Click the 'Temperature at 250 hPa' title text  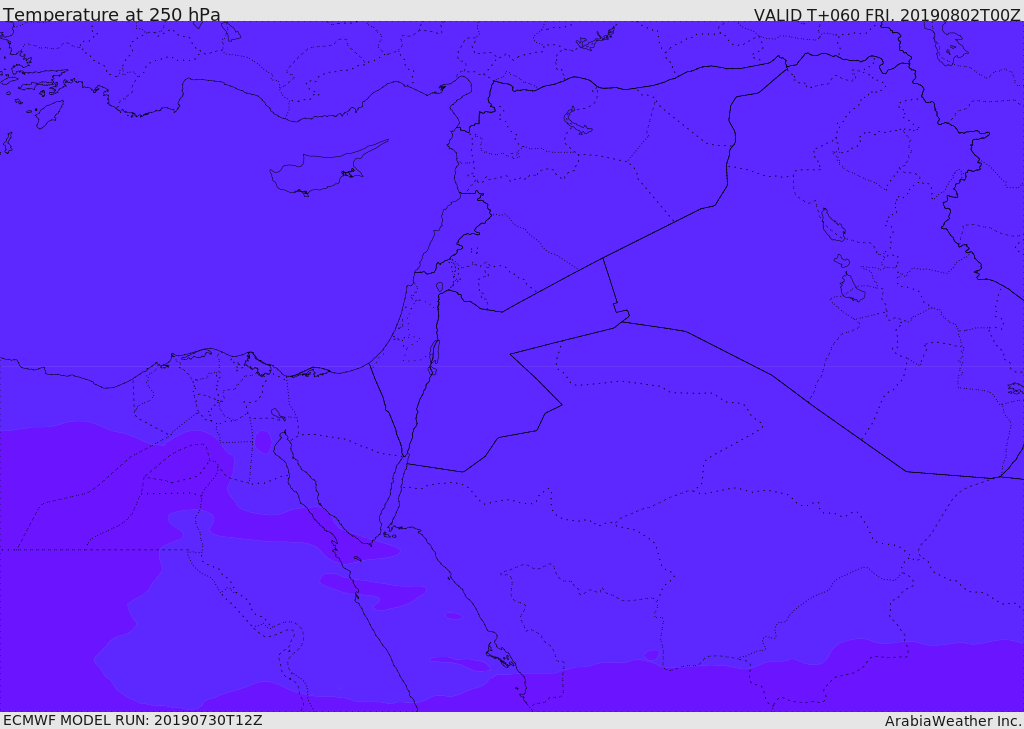(x=112, y=14)
